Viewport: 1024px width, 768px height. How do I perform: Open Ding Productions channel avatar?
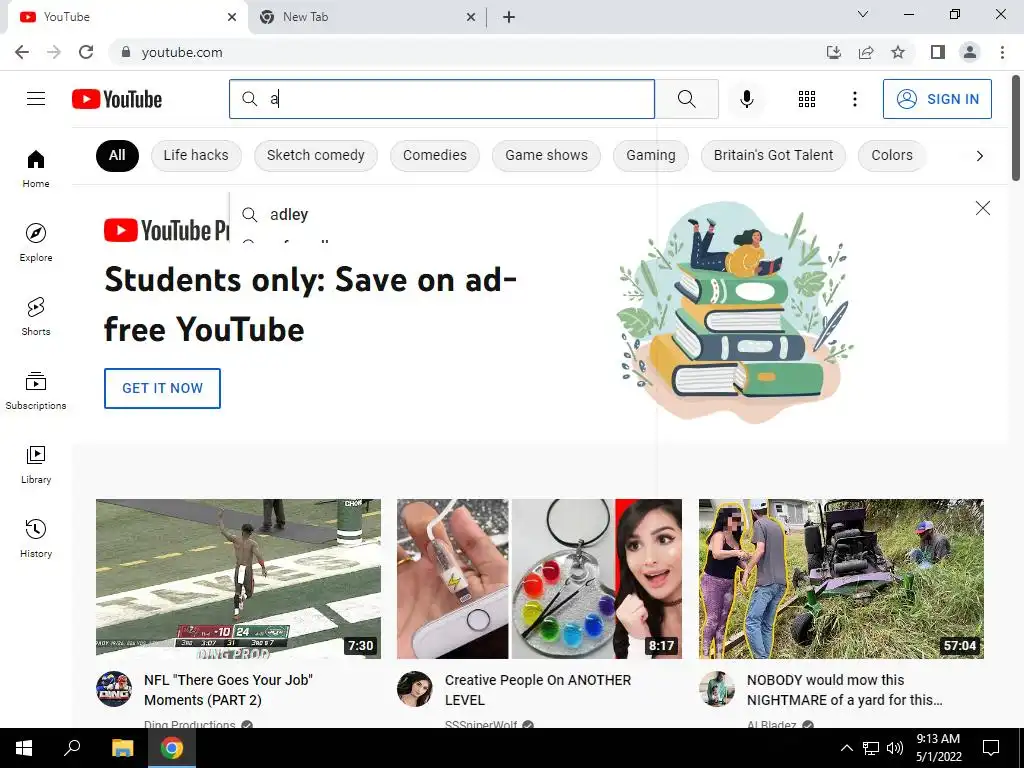(x=114, y=688)
